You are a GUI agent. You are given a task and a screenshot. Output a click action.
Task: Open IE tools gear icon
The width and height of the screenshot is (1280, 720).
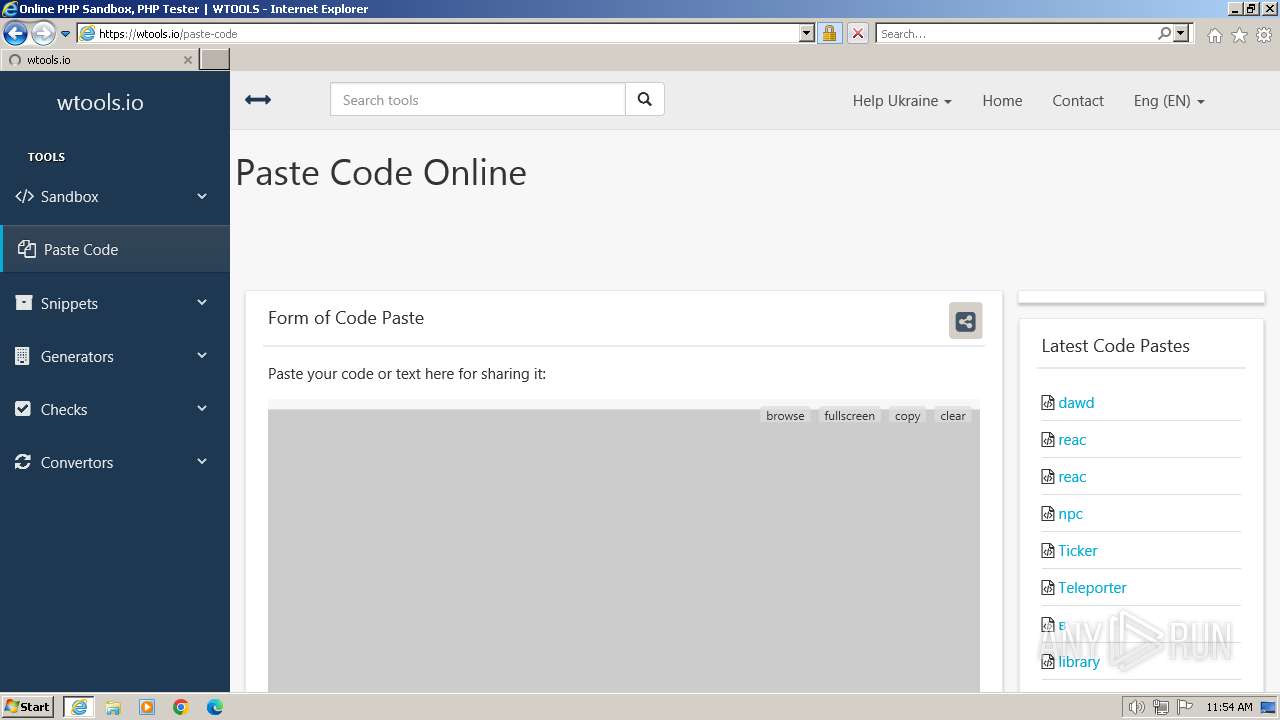tap(1264, 35)
